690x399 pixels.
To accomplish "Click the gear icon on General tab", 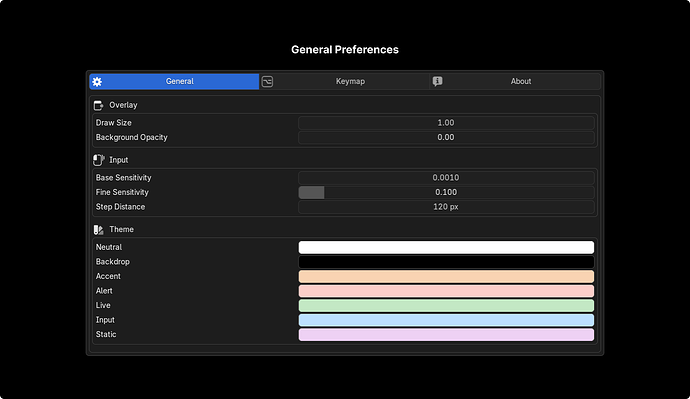I will click(x=97, y=81).
